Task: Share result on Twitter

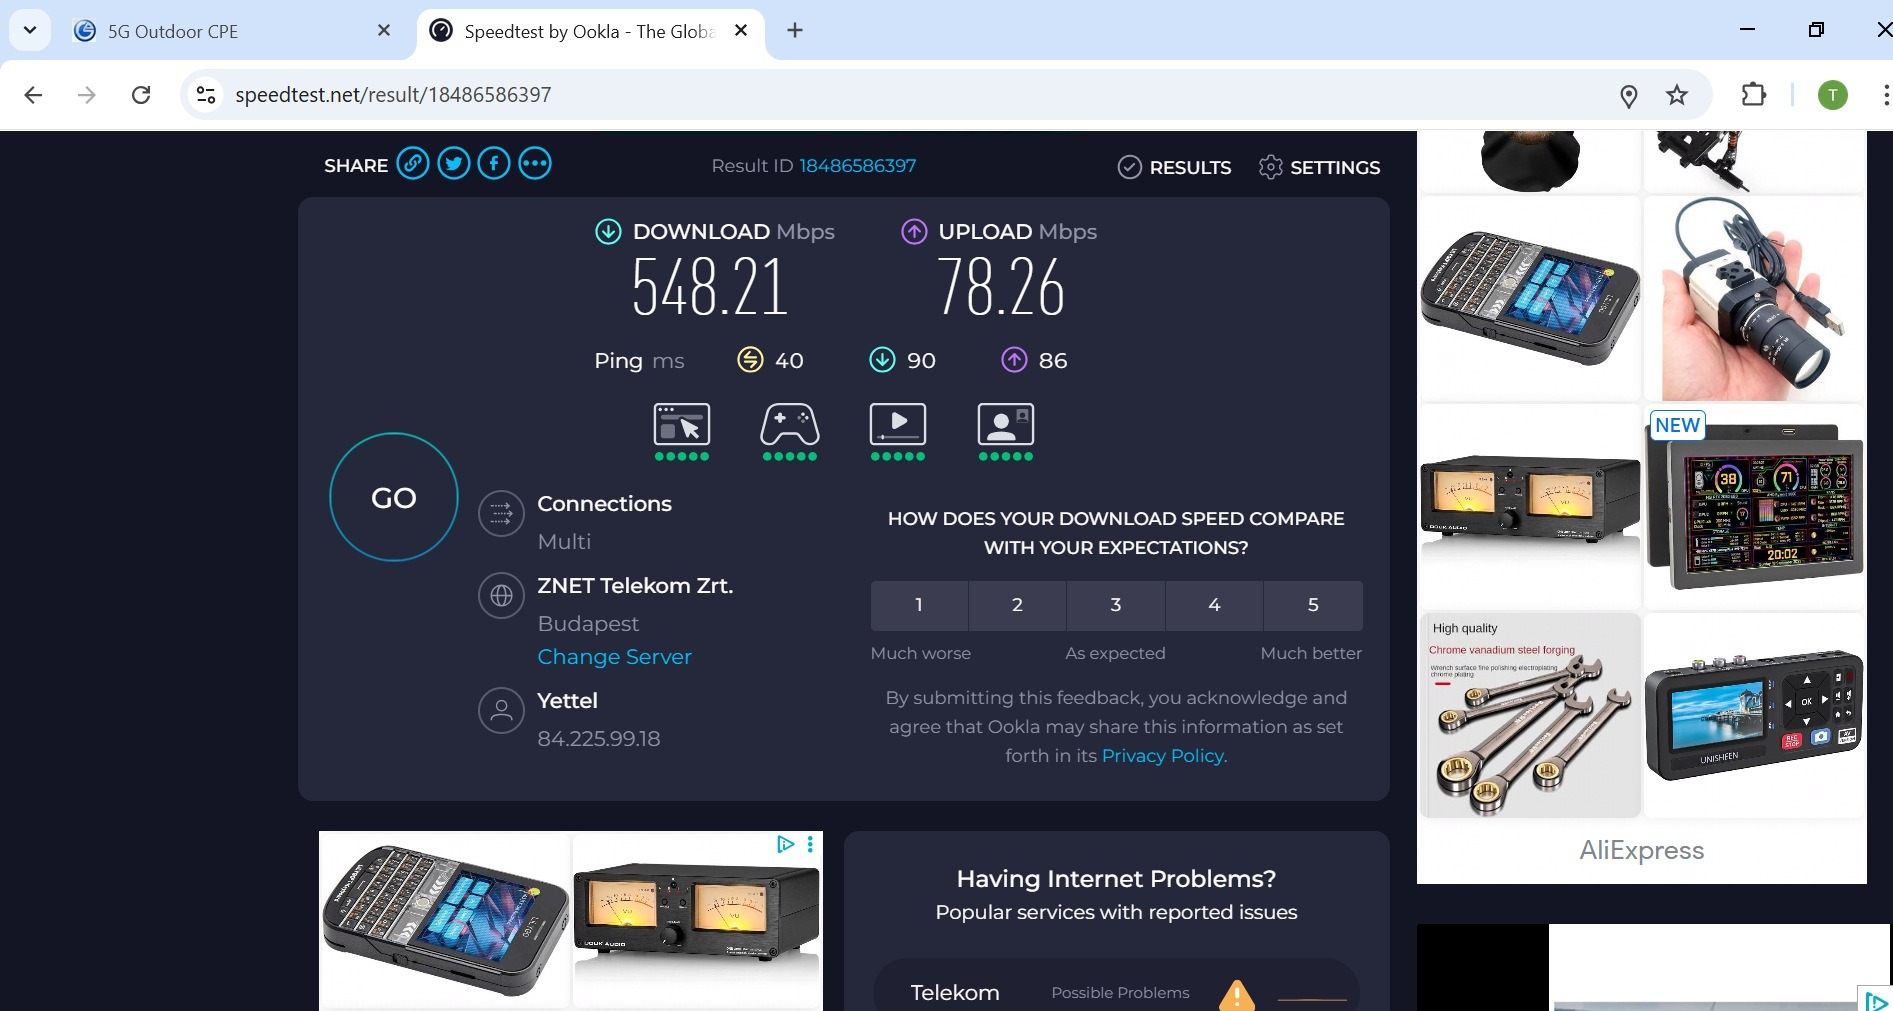Action: 454,163
